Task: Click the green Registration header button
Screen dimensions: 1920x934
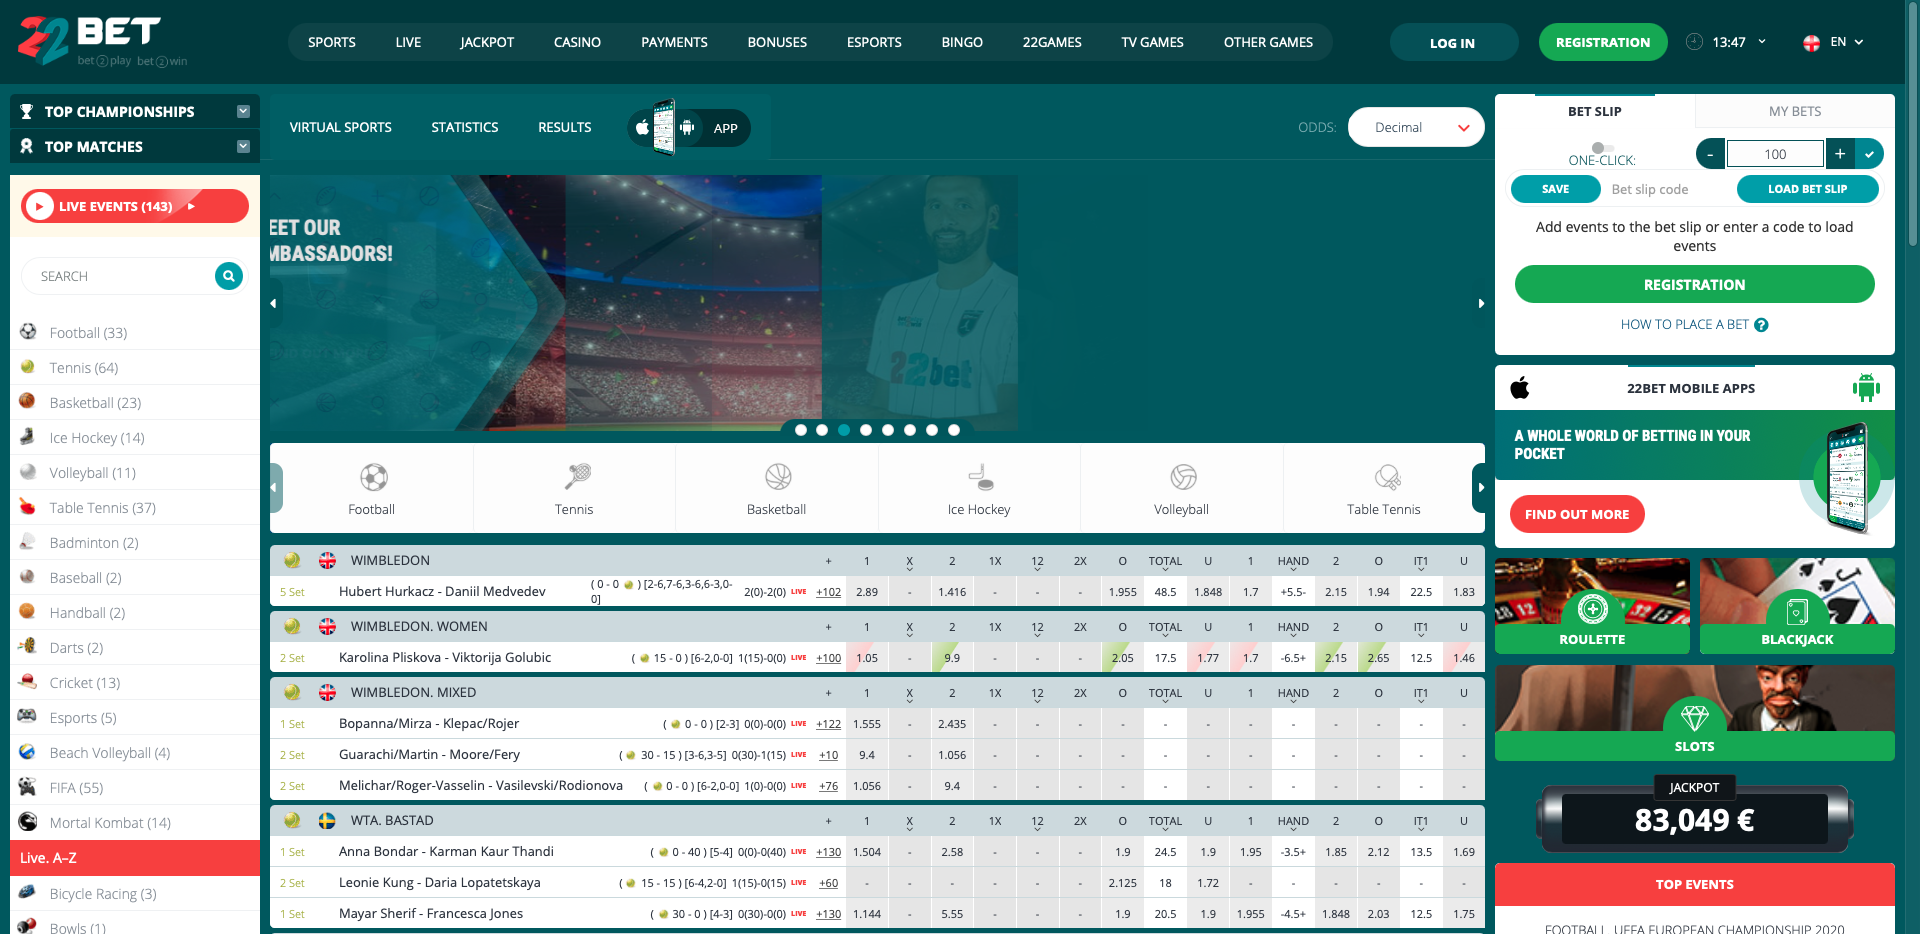Action: pos(1602,42)
